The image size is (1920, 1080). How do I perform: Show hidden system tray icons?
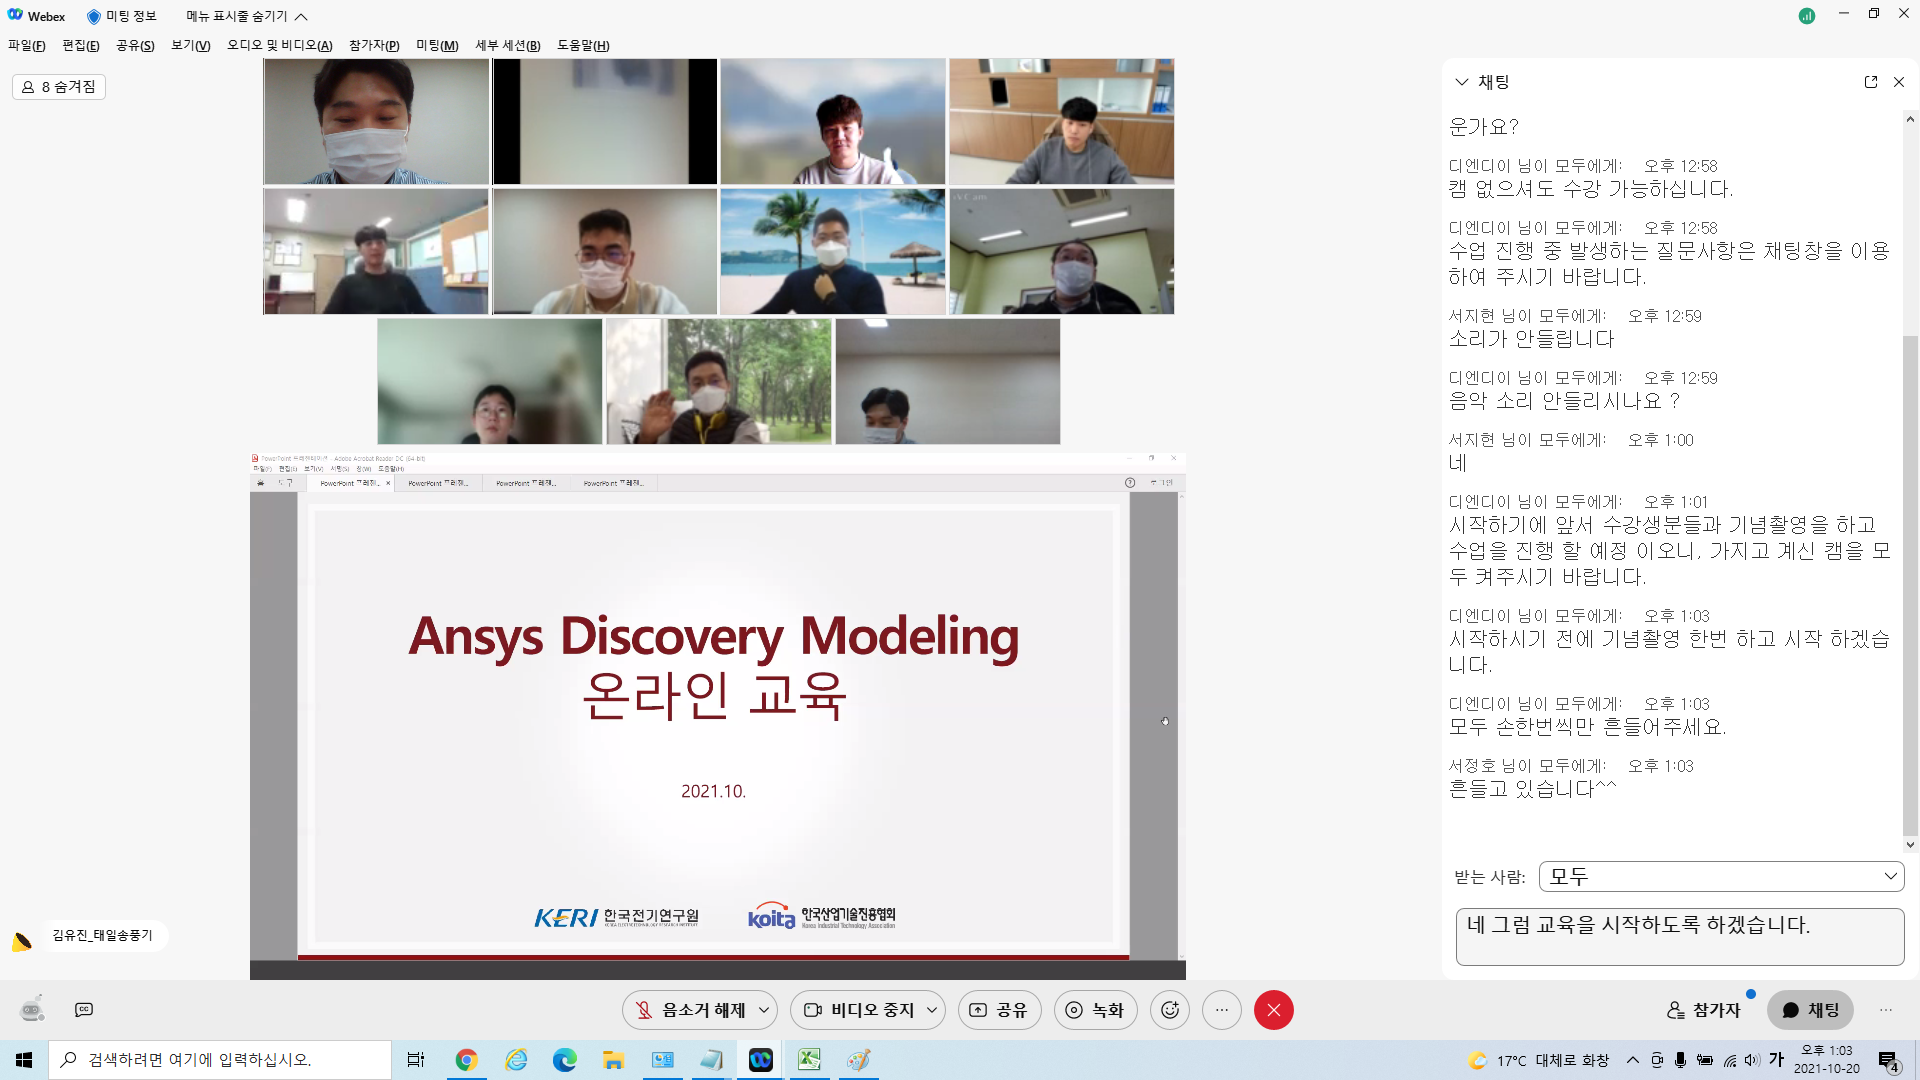pos(1633,1060)
